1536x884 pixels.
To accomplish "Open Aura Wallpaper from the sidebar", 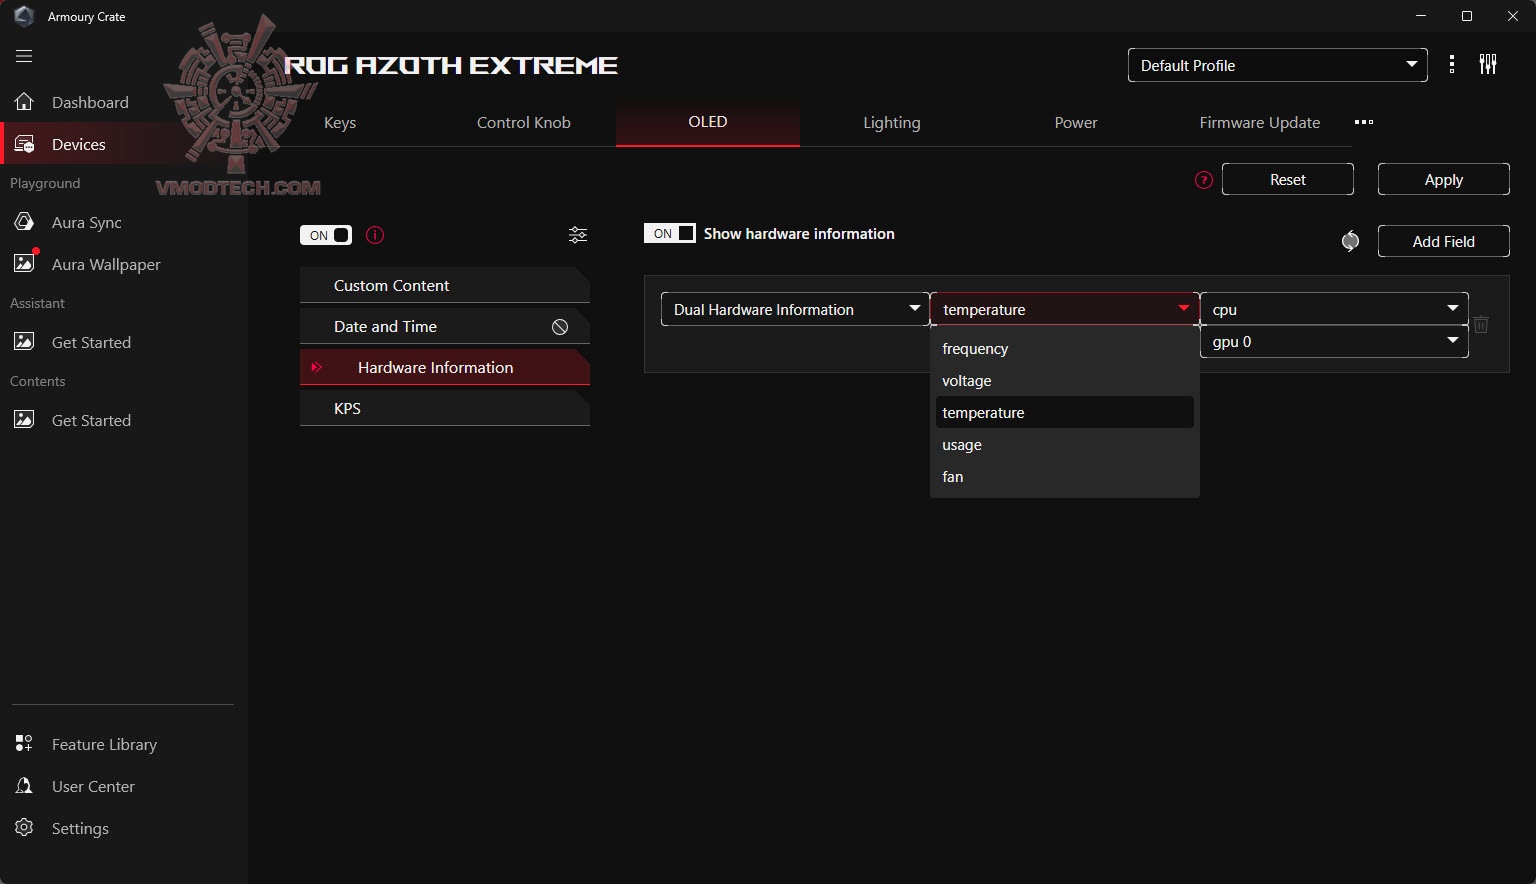I will point(106,264).
